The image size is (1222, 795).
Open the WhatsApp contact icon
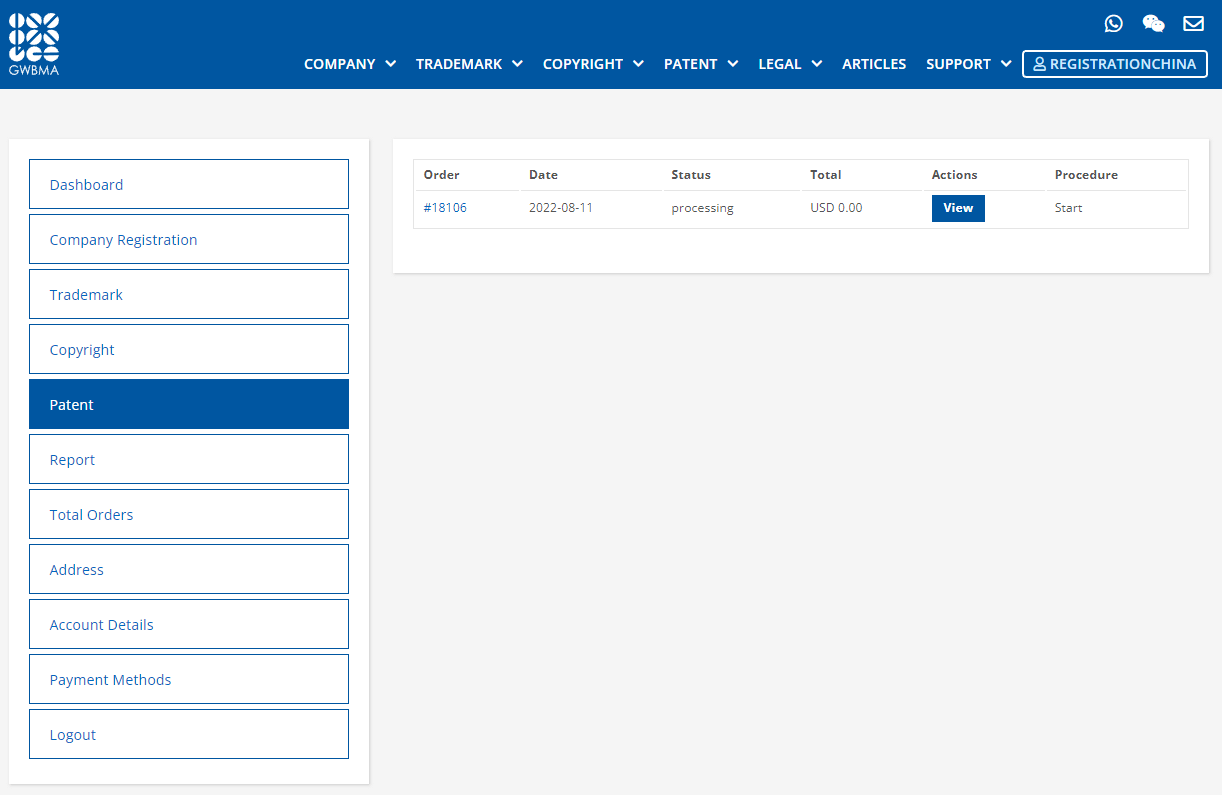click(1114, 23)
